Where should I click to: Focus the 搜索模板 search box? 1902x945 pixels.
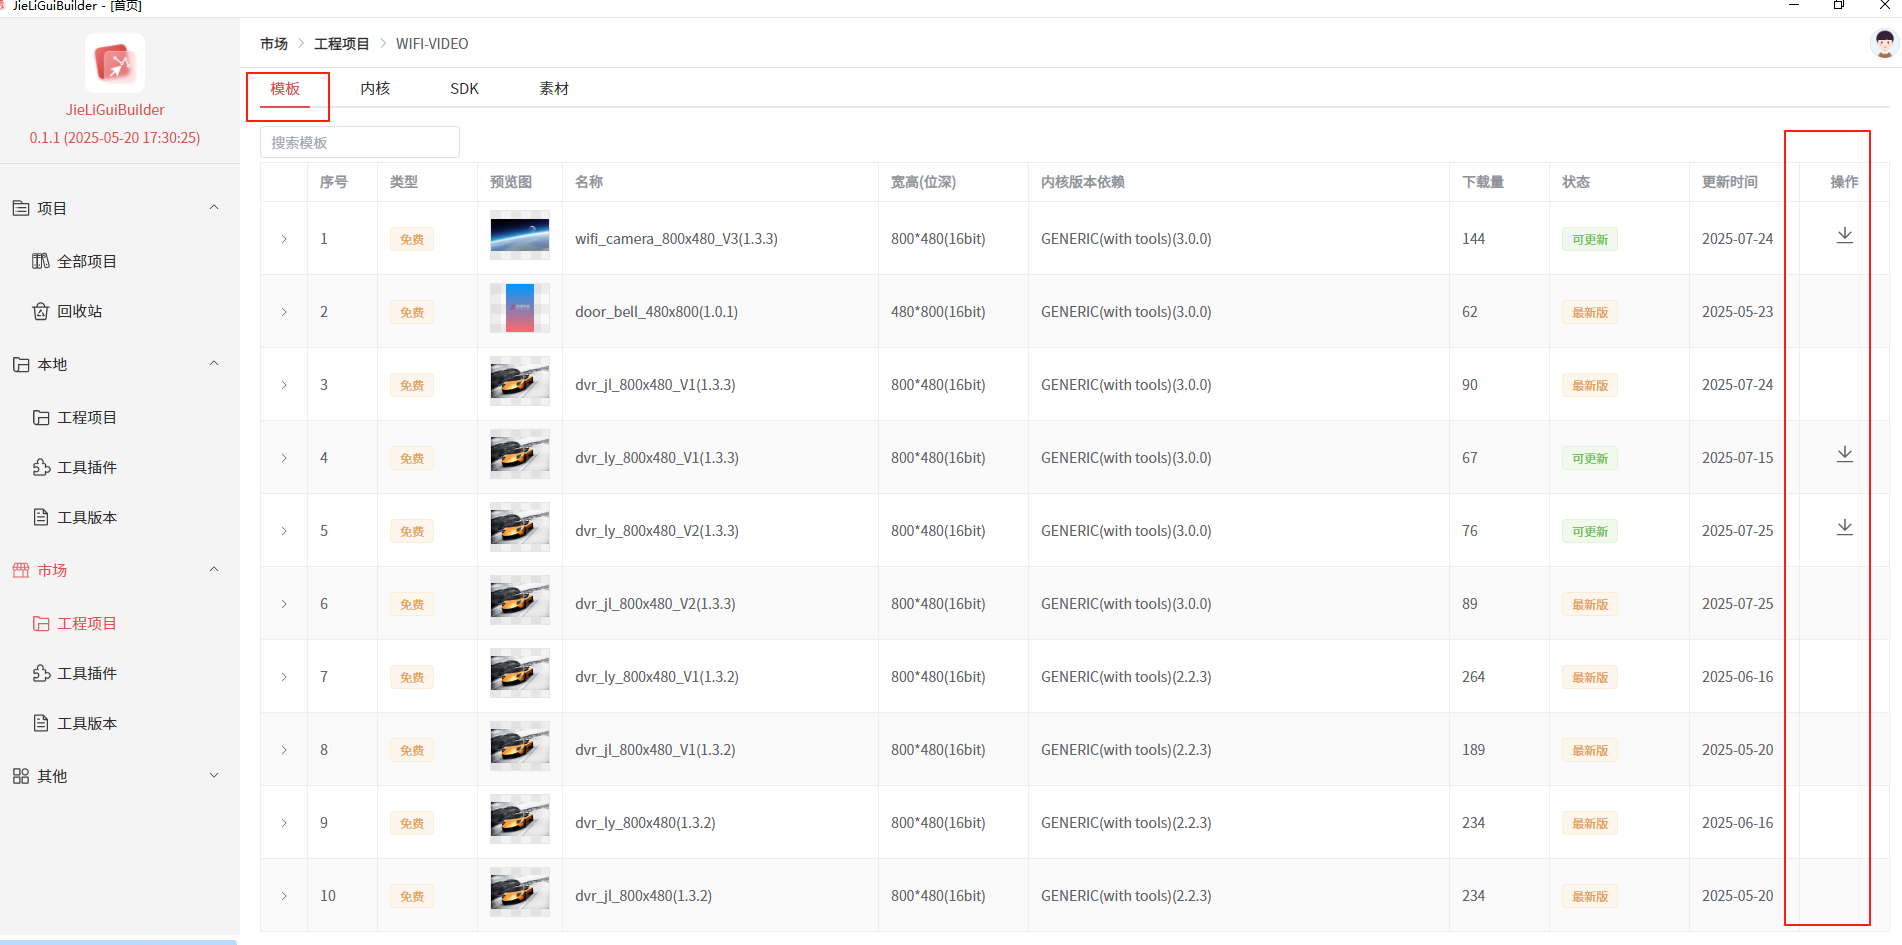(x=360, y=142)
